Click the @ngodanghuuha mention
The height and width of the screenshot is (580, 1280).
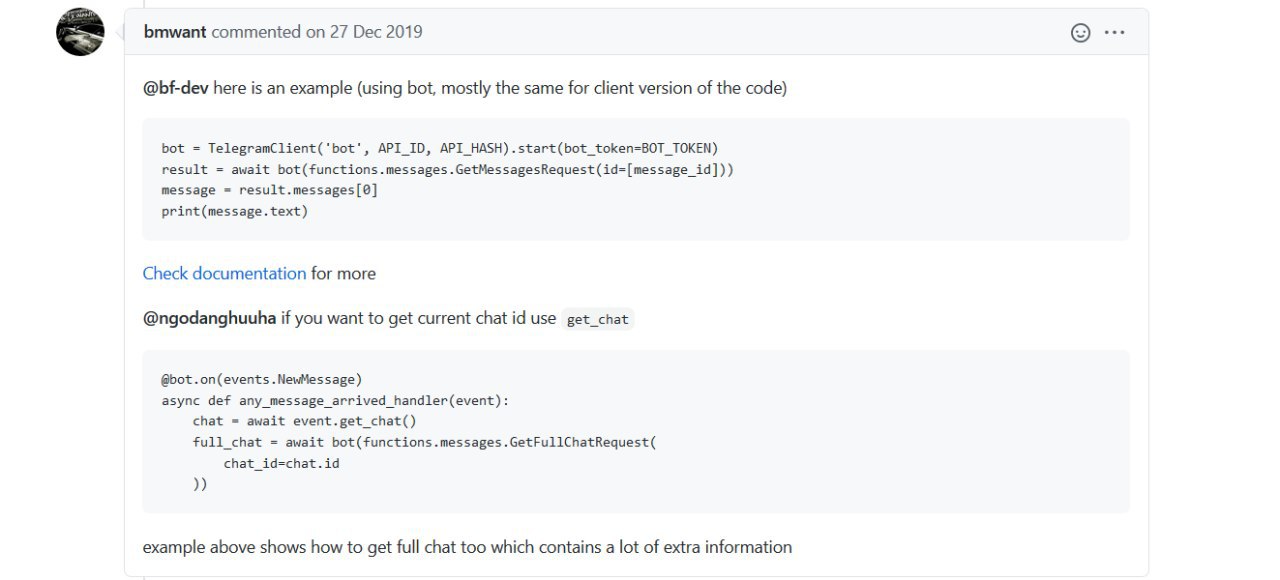pyautogui.click(x=209, y=319)
